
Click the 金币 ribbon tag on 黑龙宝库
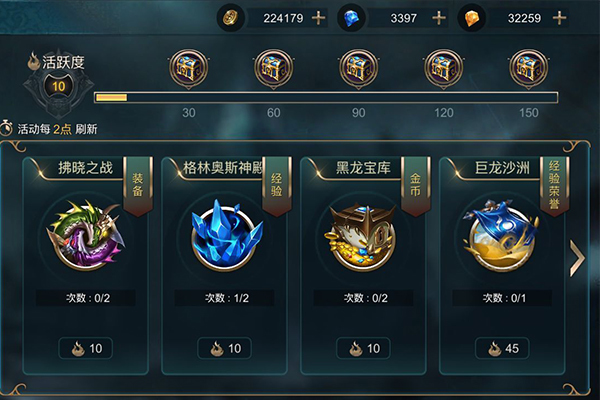(416, 186)
